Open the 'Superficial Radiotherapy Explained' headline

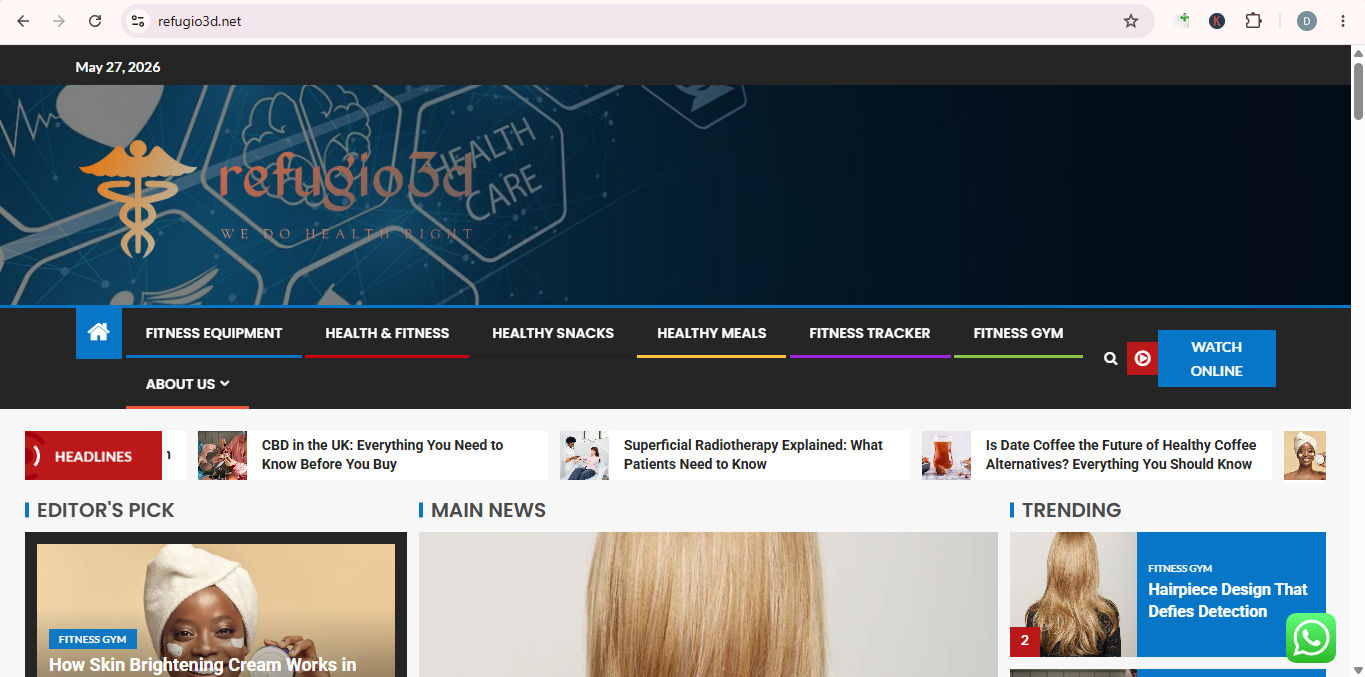pyautogui.click(x=753, y=455)
